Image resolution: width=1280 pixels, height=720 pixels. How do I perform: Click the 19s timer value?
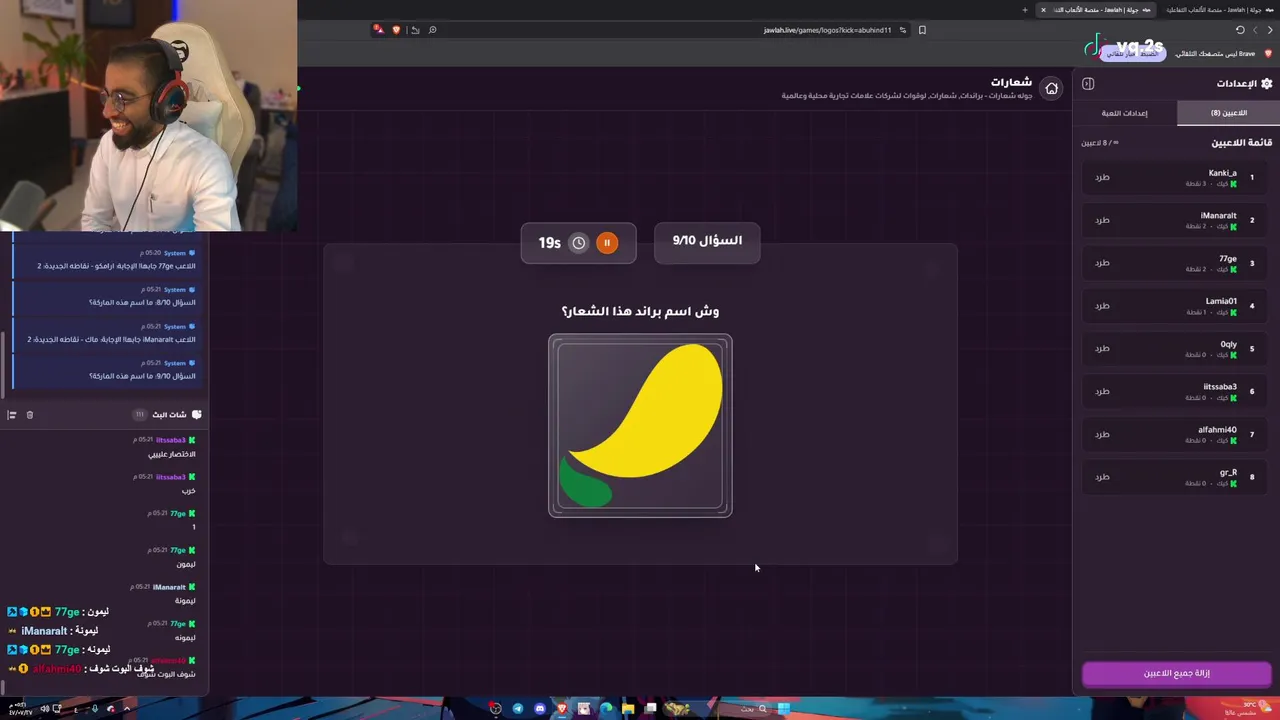[x=549, y=243]
